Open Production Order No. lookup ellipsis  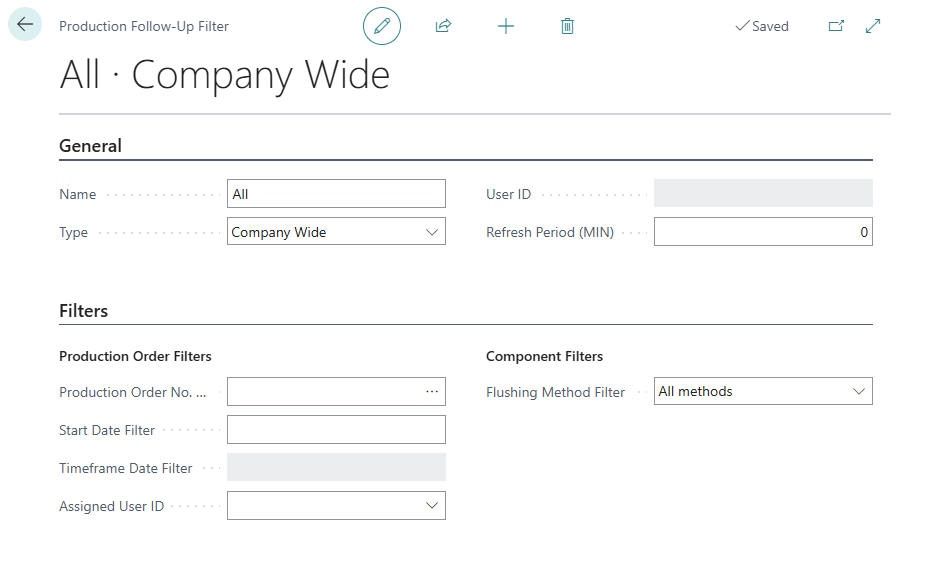pos(432,392)
